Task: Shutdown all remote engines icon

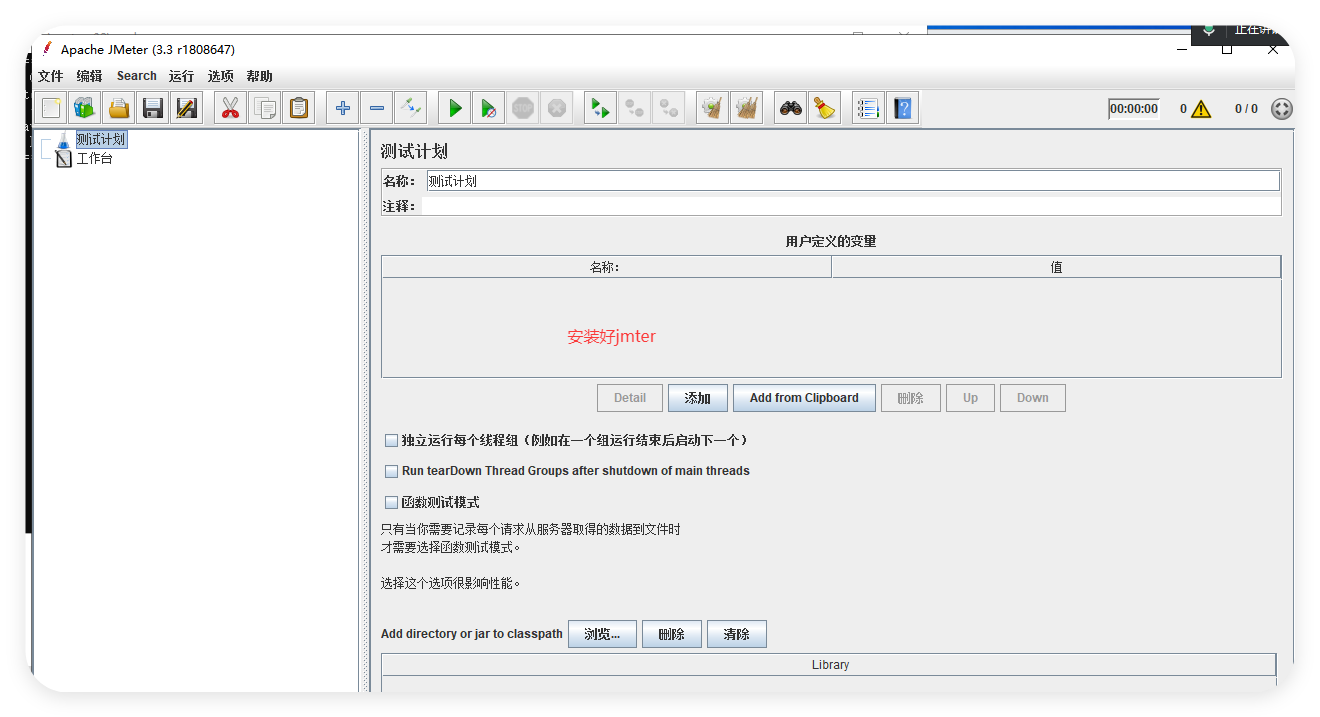Action: pos(668,108)
